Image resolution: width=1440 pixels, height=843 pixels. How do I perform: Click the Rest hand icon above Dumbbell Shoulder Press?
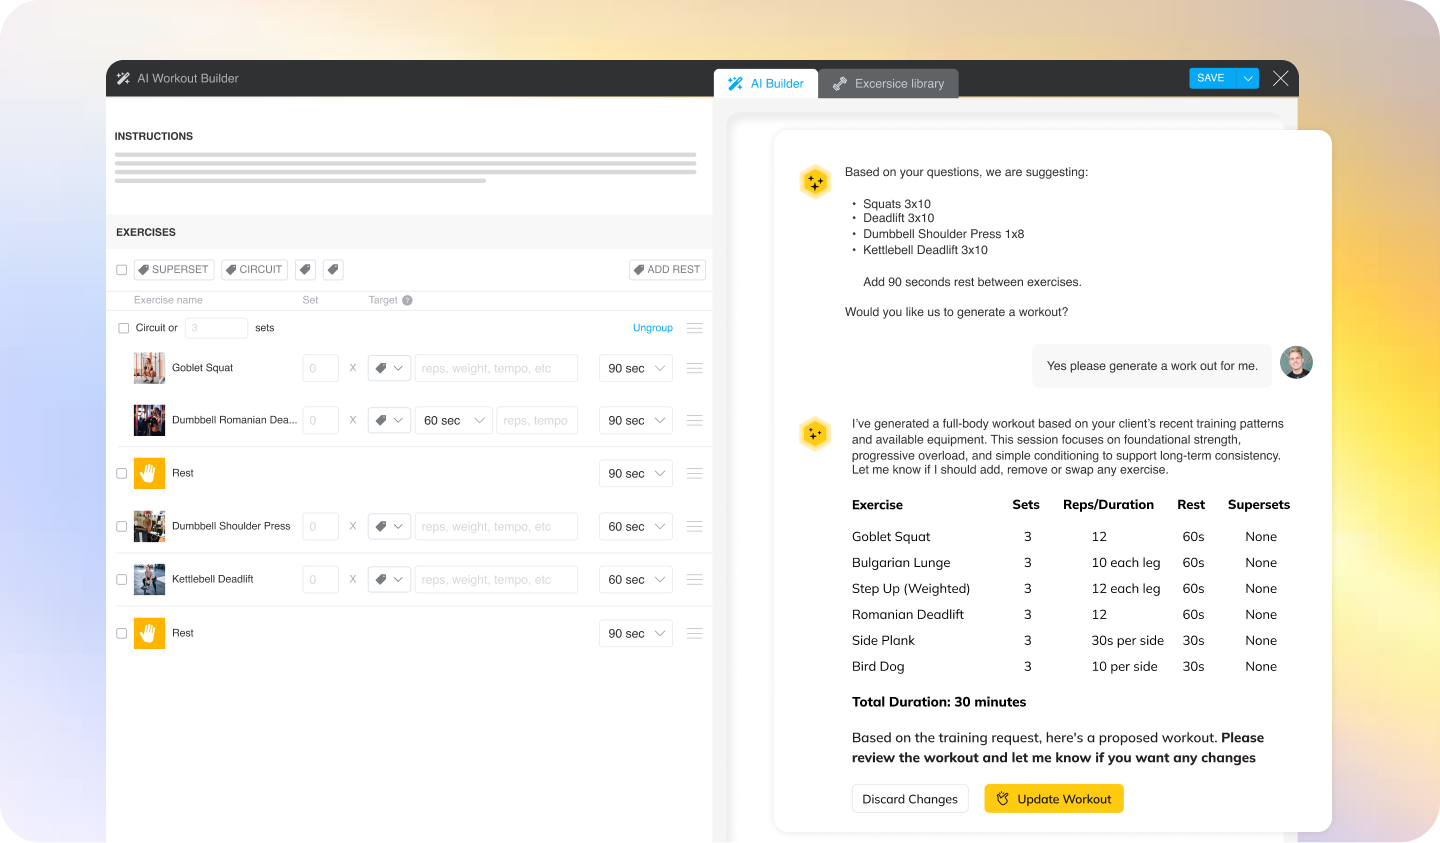coord(149,473)
